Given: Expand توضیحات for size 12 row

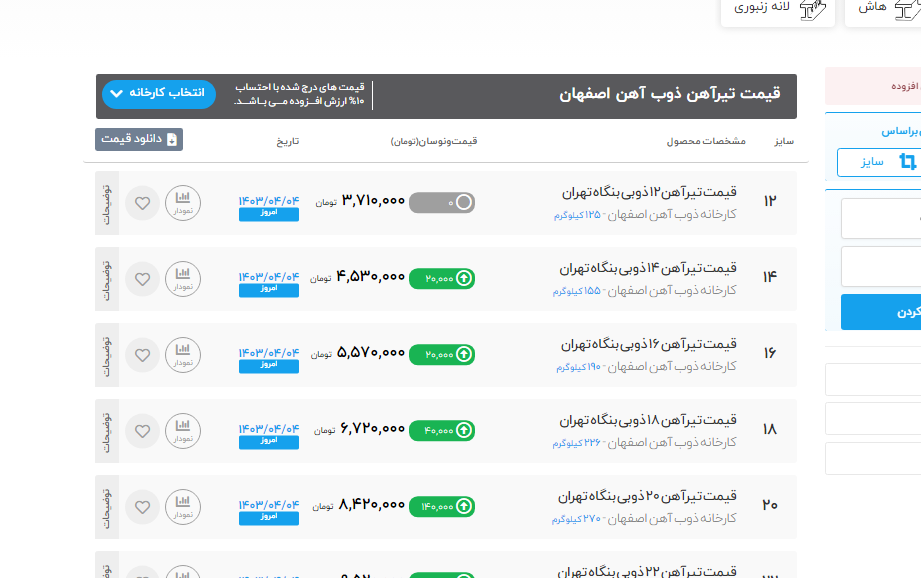Looking at the screenshot, I should point(107,203).
